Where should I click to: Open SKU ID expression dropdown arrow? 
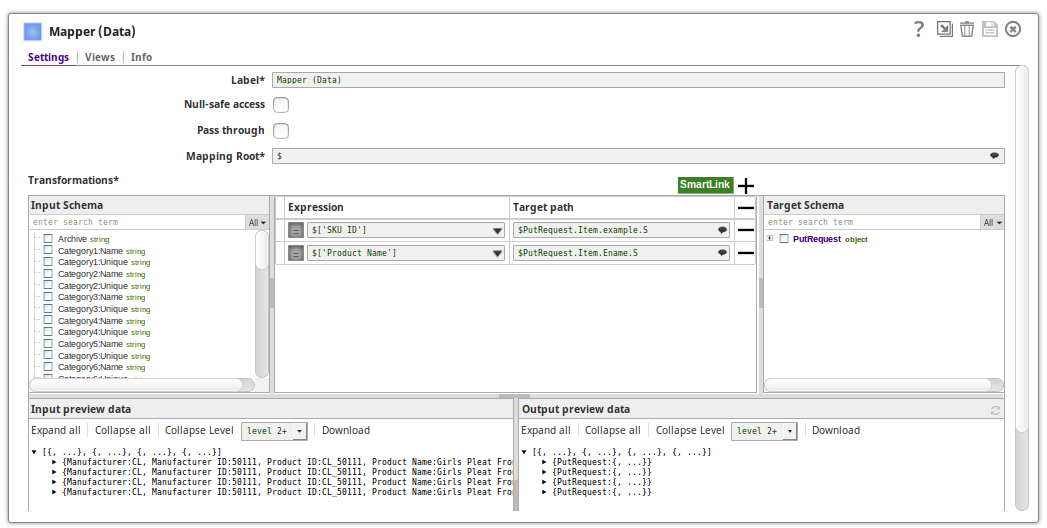click(497, 231)
